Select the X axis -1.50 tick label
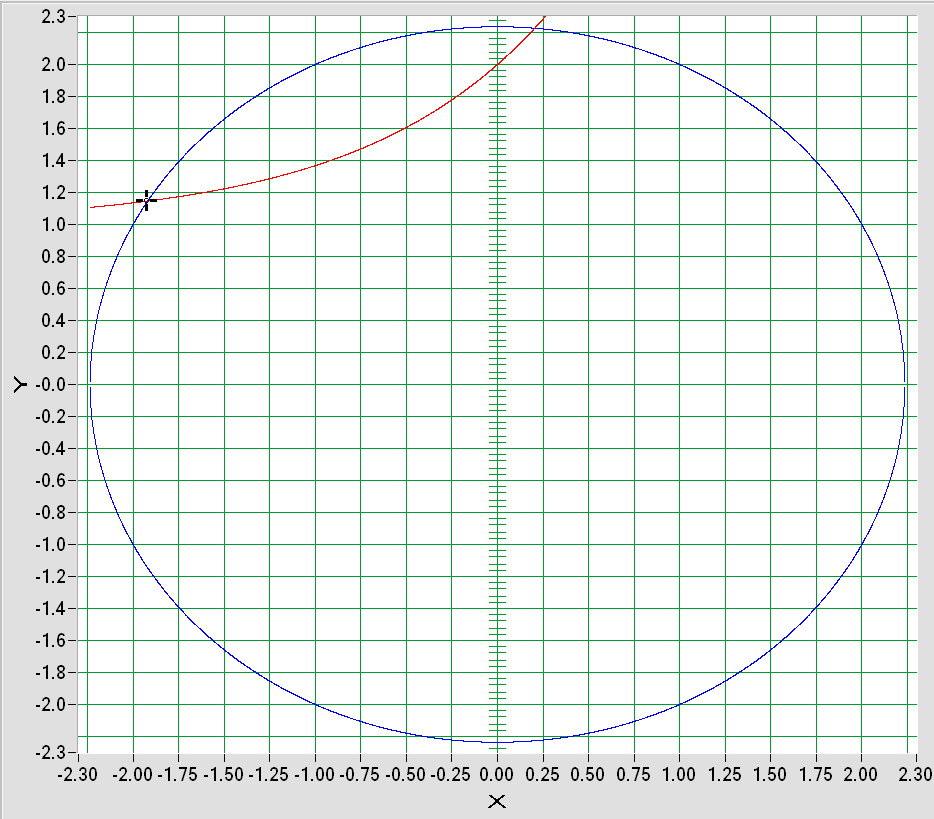934x819 pixels. point(224,774)
